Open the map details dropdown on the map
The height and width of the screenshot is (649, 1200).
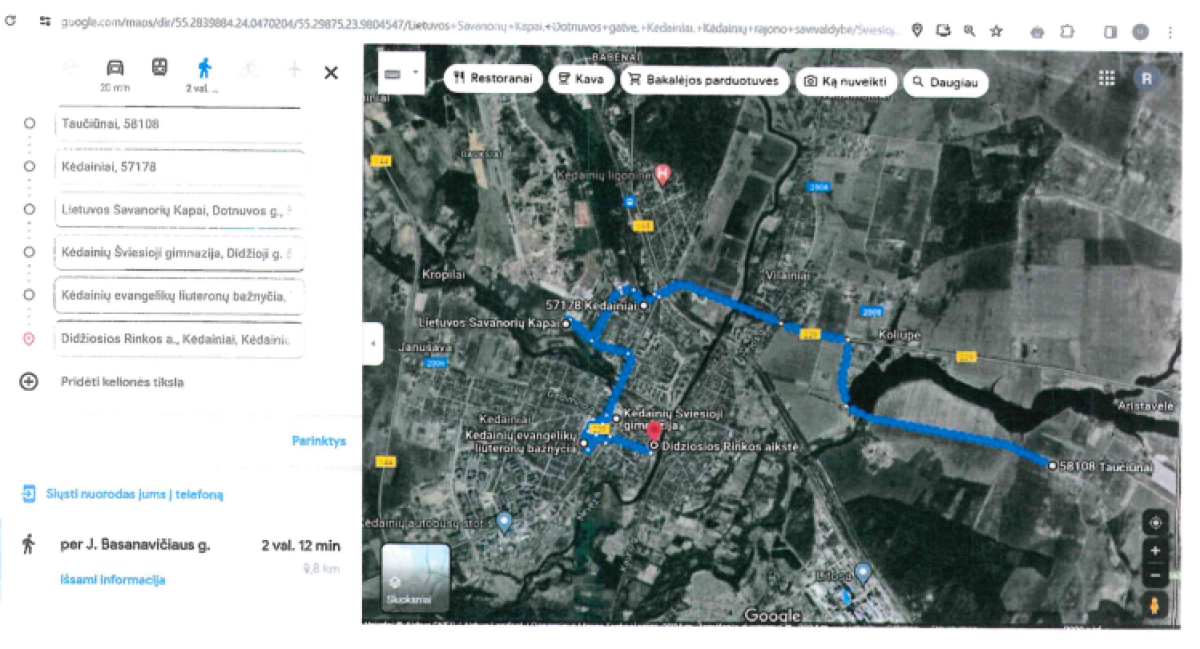click(403, 73)
